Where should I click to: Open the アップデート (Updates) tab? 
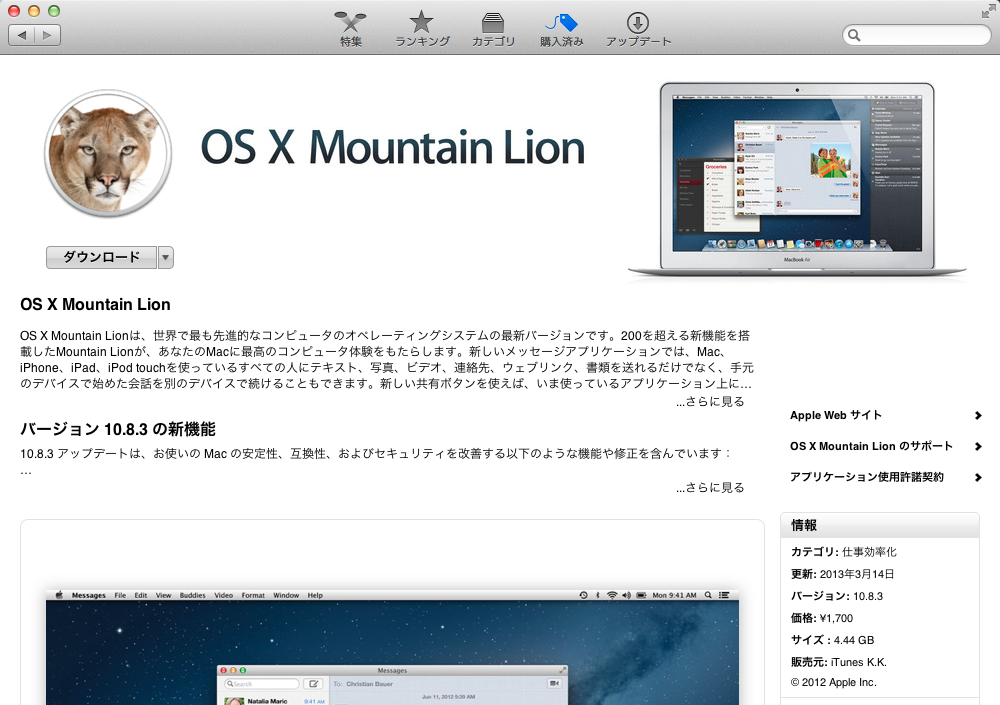pyautogui.click(x=638, y=29)
